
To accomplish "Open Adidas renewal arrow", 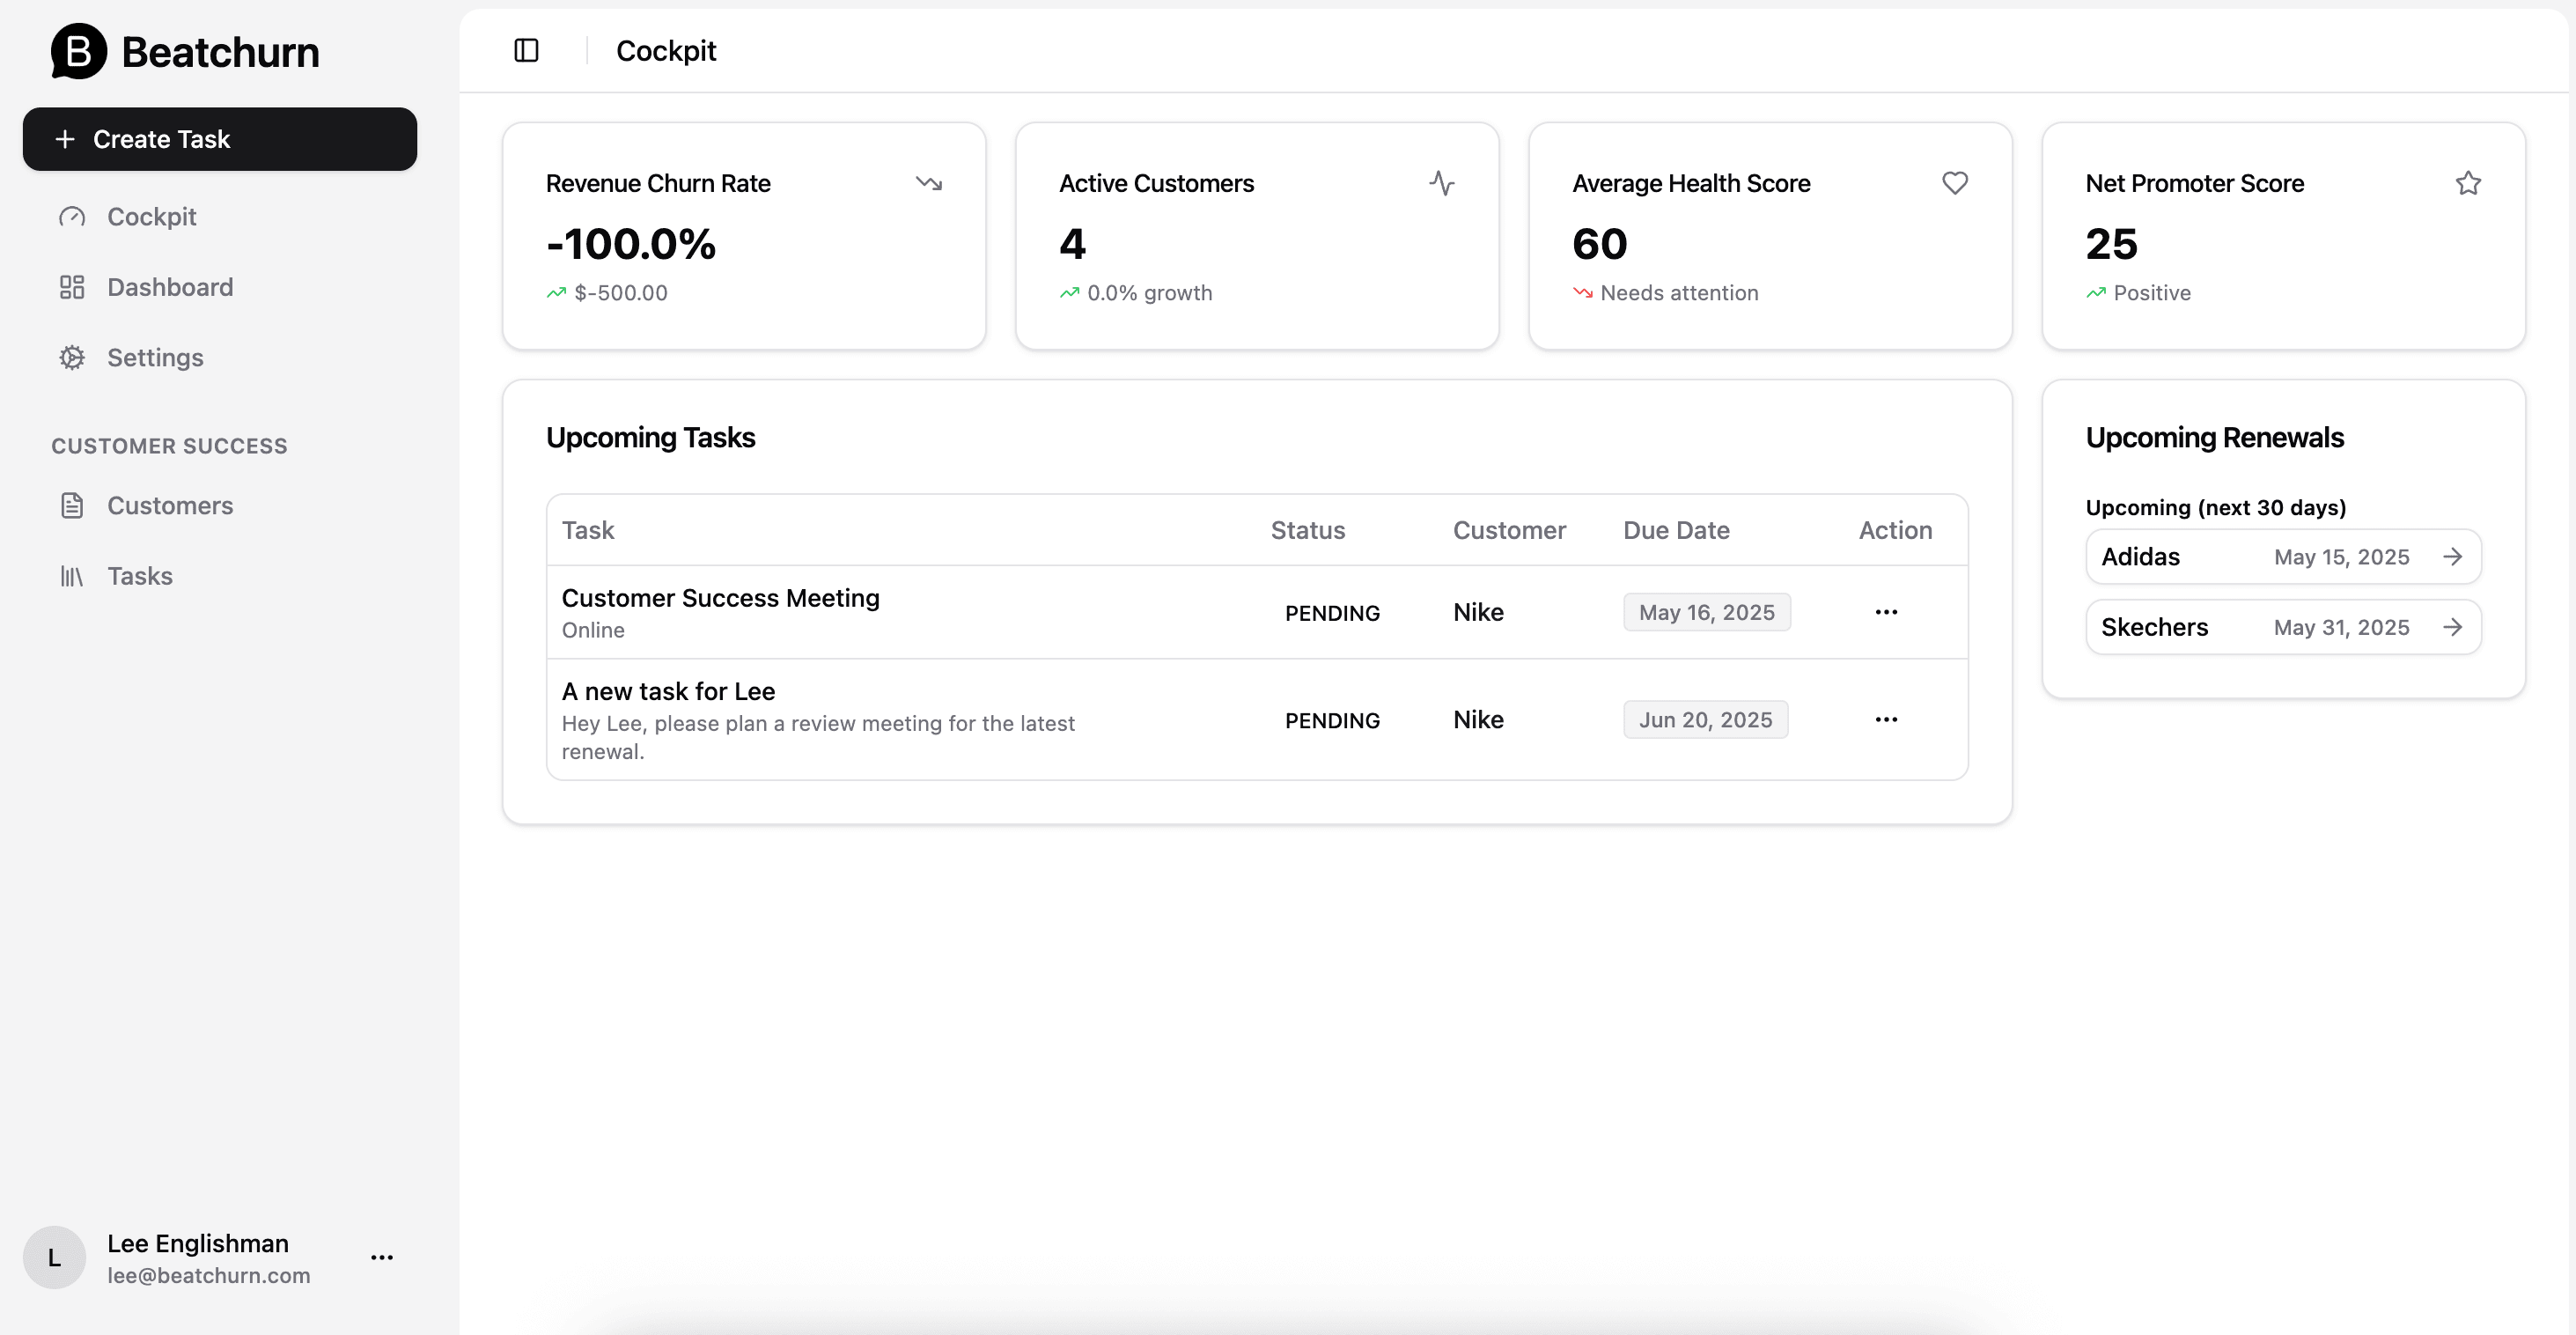I will pyautogui.click(x=2452, y=557).
